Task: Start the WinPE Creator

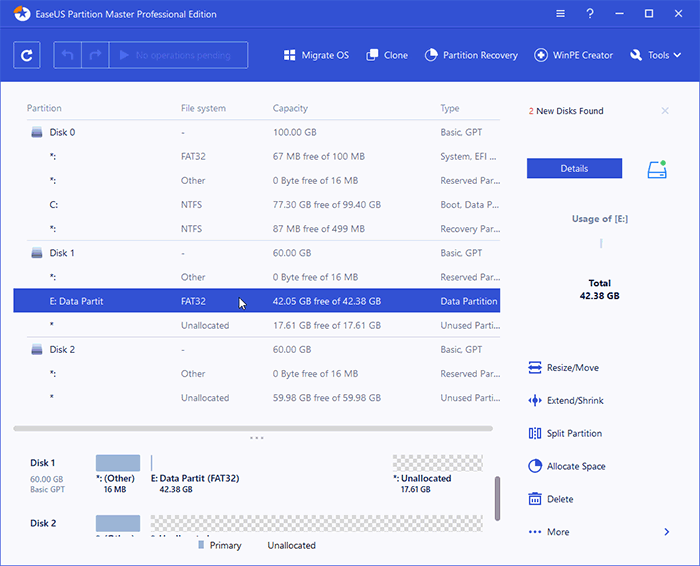Action: [574, 55]
